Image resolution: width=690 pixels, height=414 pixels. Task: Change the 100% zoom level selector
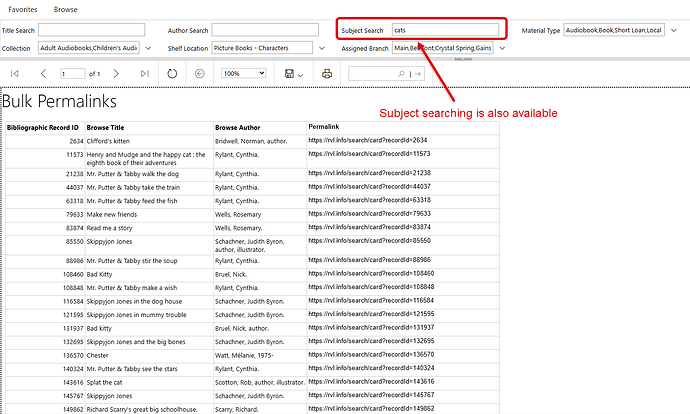pyautogui.click(x=244, y=73)
